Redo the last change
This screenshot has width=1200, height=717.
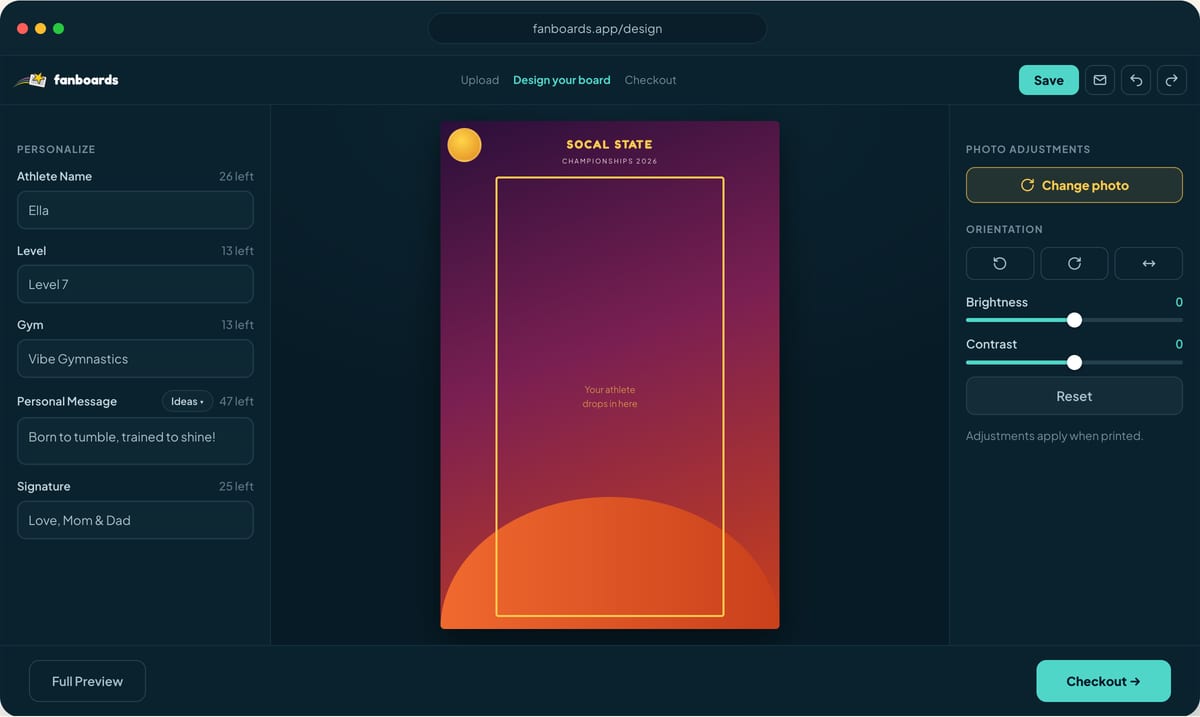pyautogui.click(x=1172, y=80)
